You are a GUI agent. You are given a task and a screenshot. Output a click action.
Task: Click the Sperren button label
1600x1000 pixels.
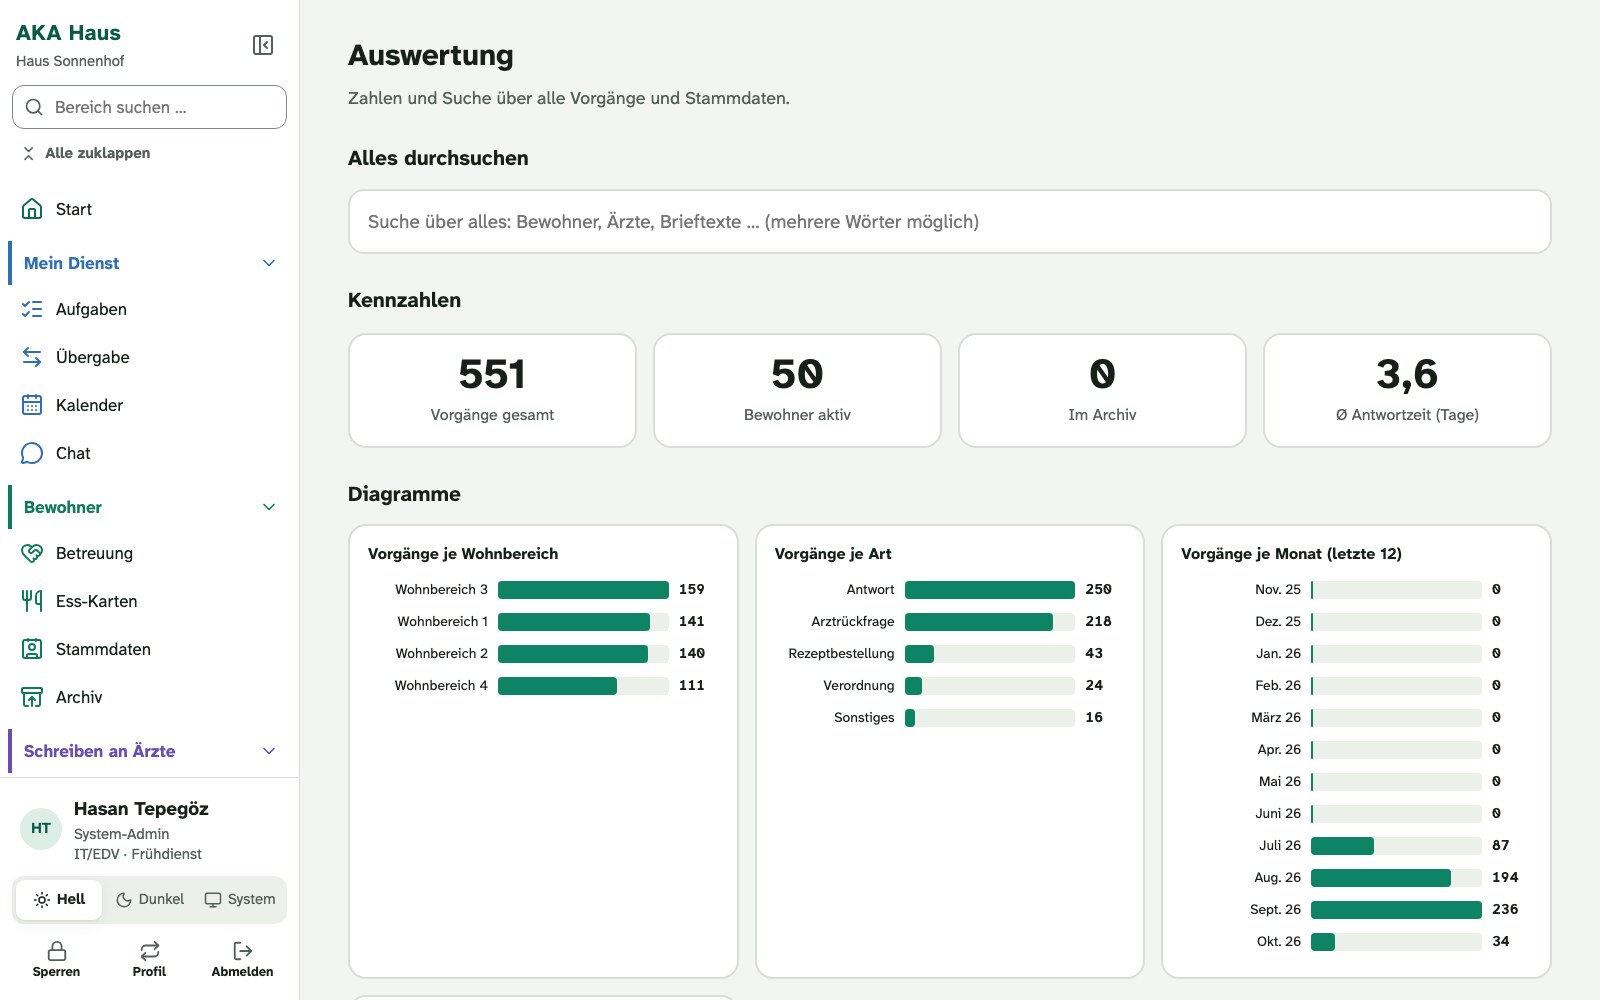tap(57, 971)
